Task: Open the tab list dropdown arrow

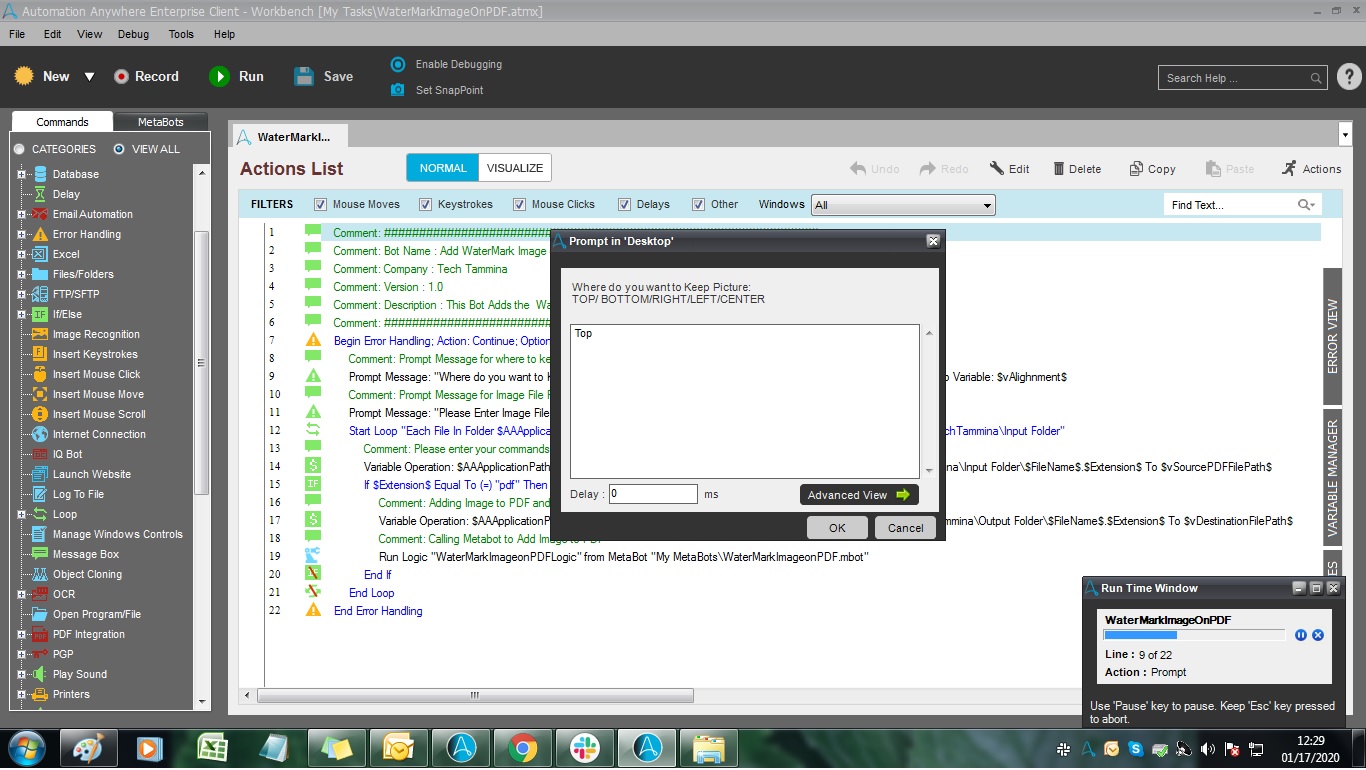Action: coord(1344,134)
